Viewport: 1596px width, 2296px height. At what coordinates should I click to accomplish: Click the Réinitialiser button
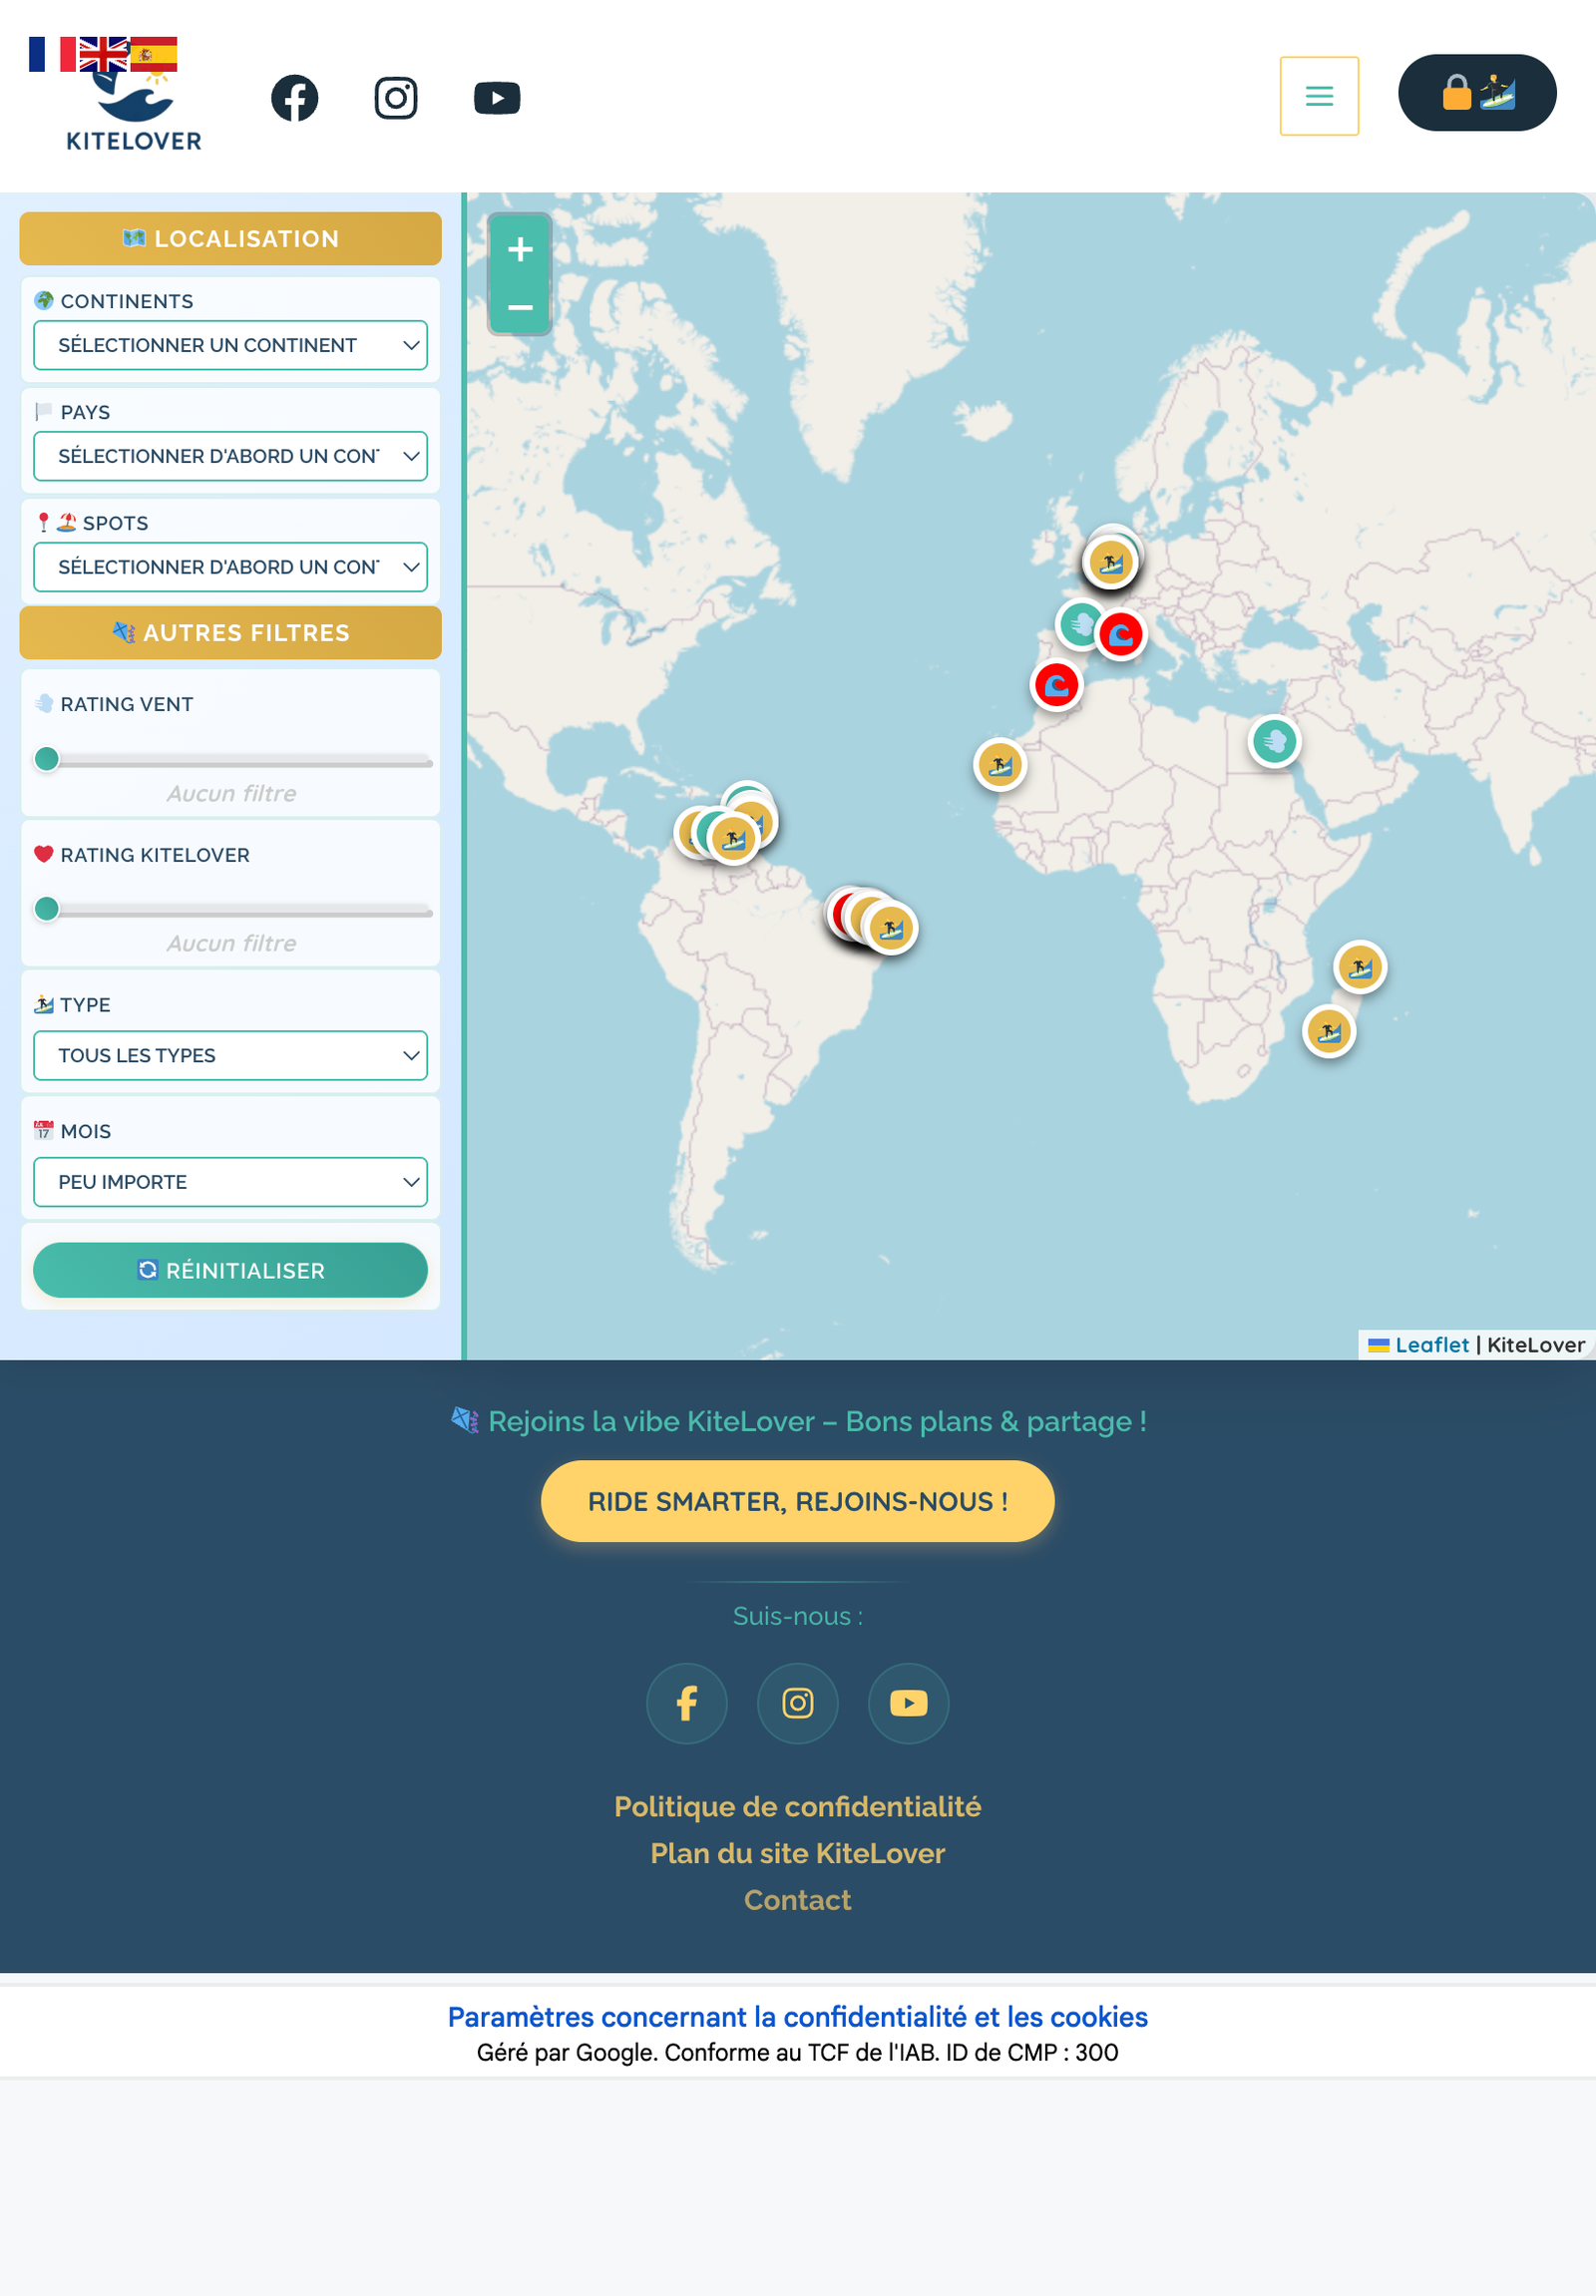(x=230, y=1270)
